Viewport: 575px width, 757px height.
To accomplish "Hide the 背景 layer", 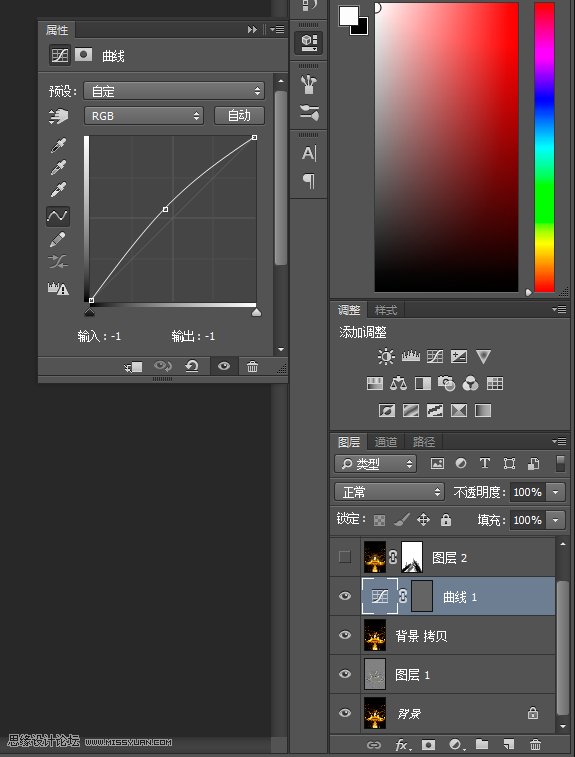I will point(345,713).
